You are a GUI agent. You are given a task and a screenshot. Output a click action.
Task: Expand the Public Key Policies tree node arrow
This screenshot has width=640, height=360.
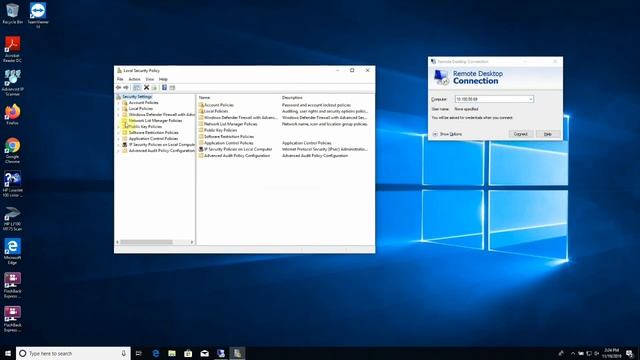click(119, 127)
